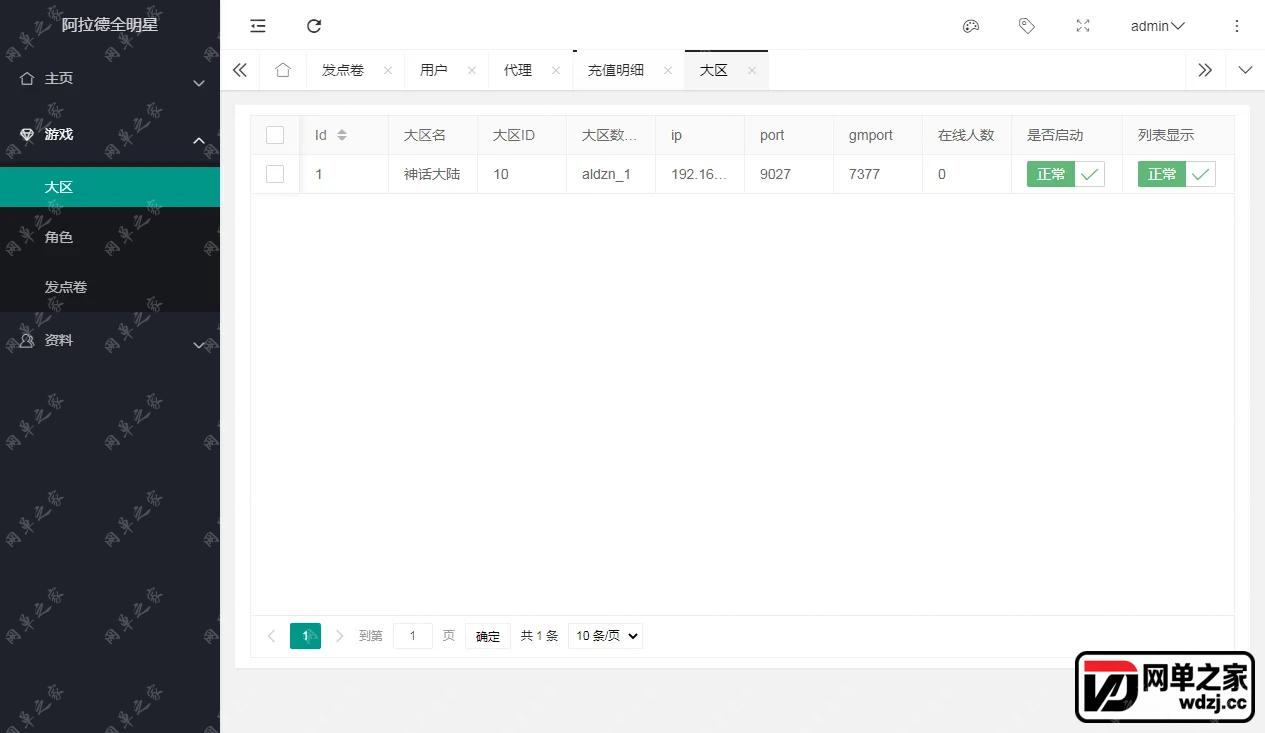Image resolution: width=1265 pixels, height=733 pixels.
Task: Open 角色 in the sidebar
Action: [110, 237]
